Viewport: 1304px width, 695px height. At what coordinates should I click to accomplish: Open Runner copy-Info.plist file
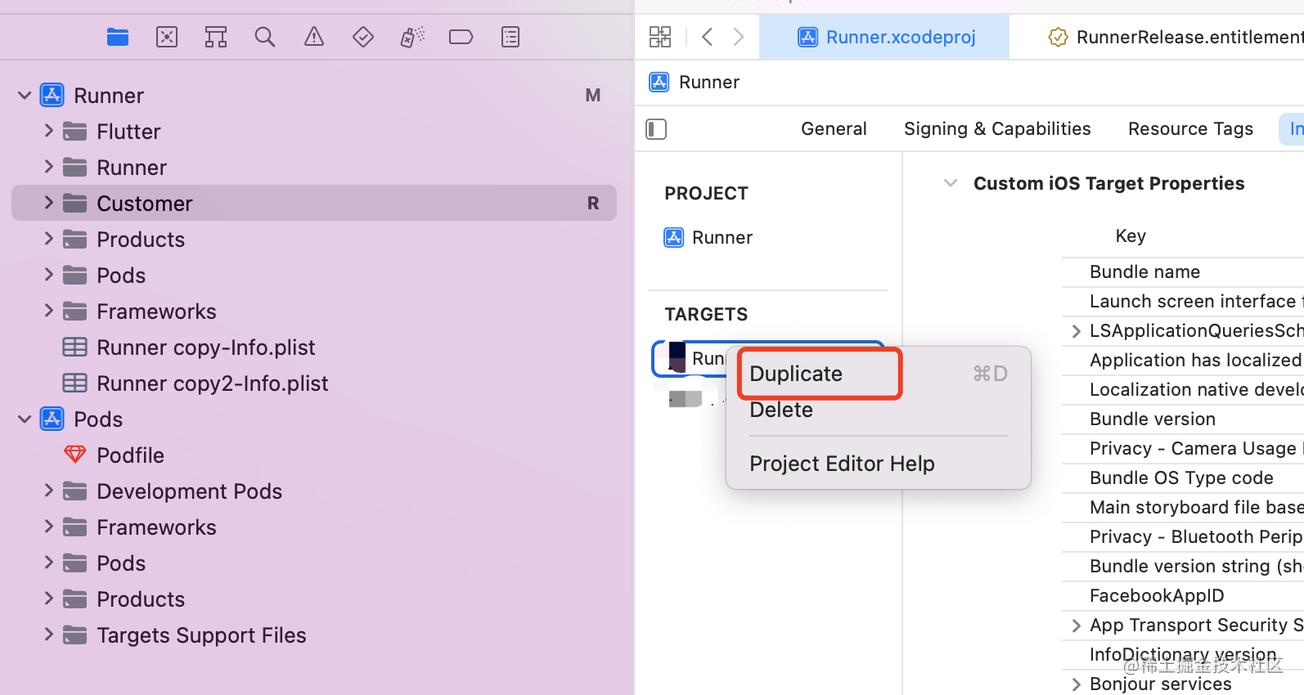[x=205, y=347]
